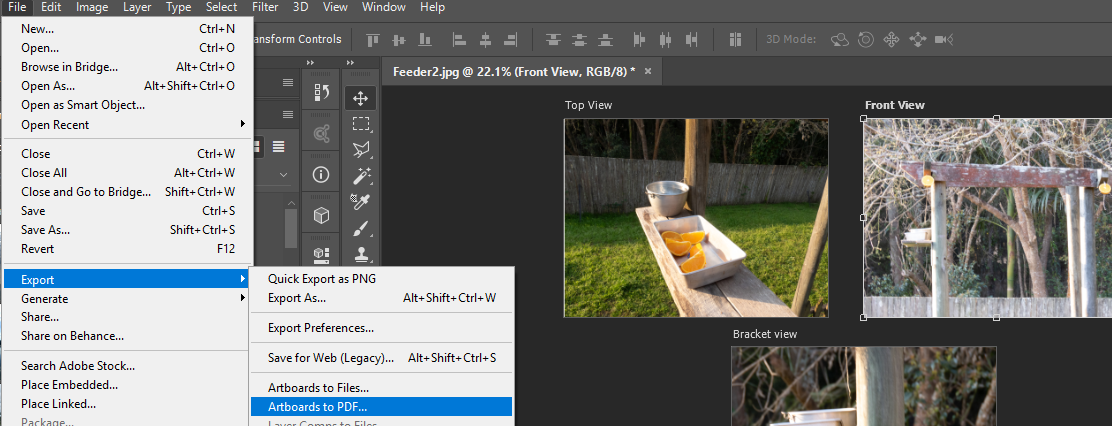The width and height of the screenshot is (1112, 426).
Task: Choose Artboards to Files... option
Action: 381,388
